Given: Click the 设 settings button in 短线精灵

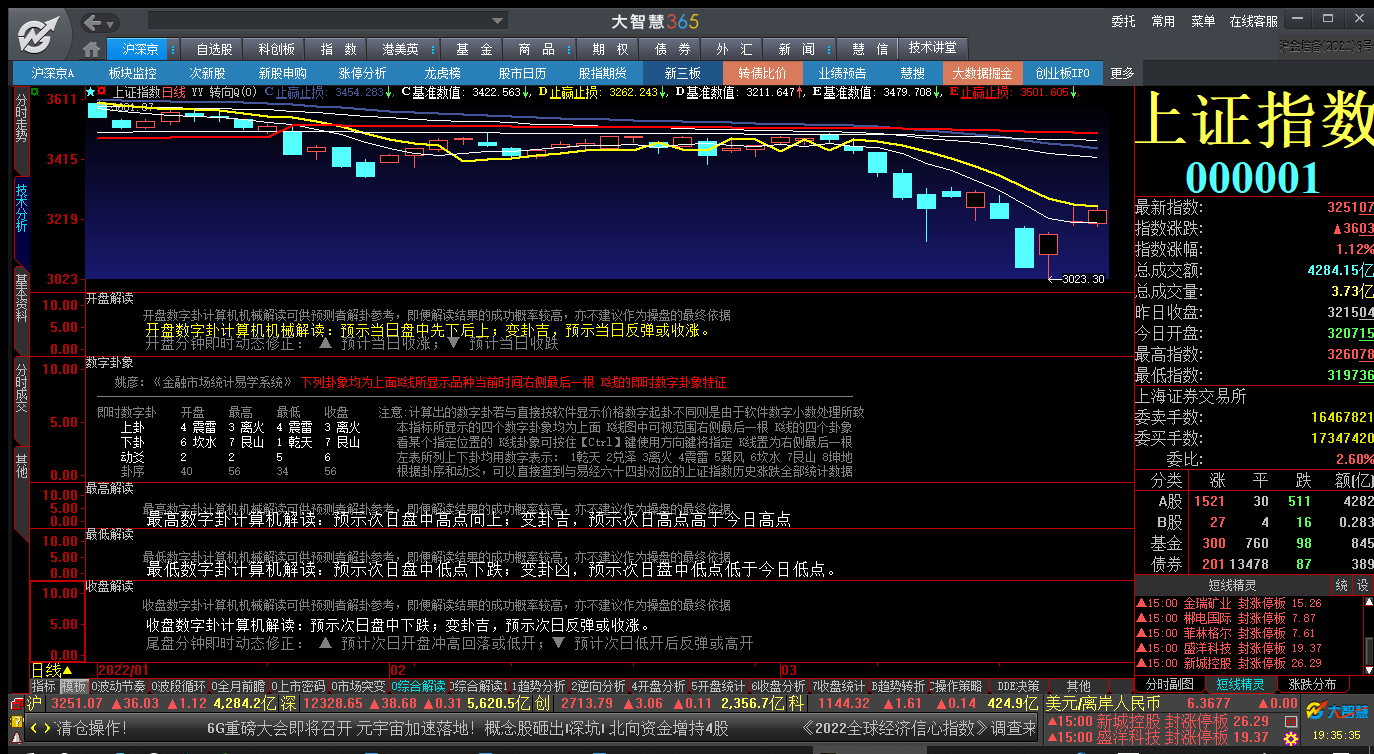Looking at the screenshot, I should (x=1362, y=585).
